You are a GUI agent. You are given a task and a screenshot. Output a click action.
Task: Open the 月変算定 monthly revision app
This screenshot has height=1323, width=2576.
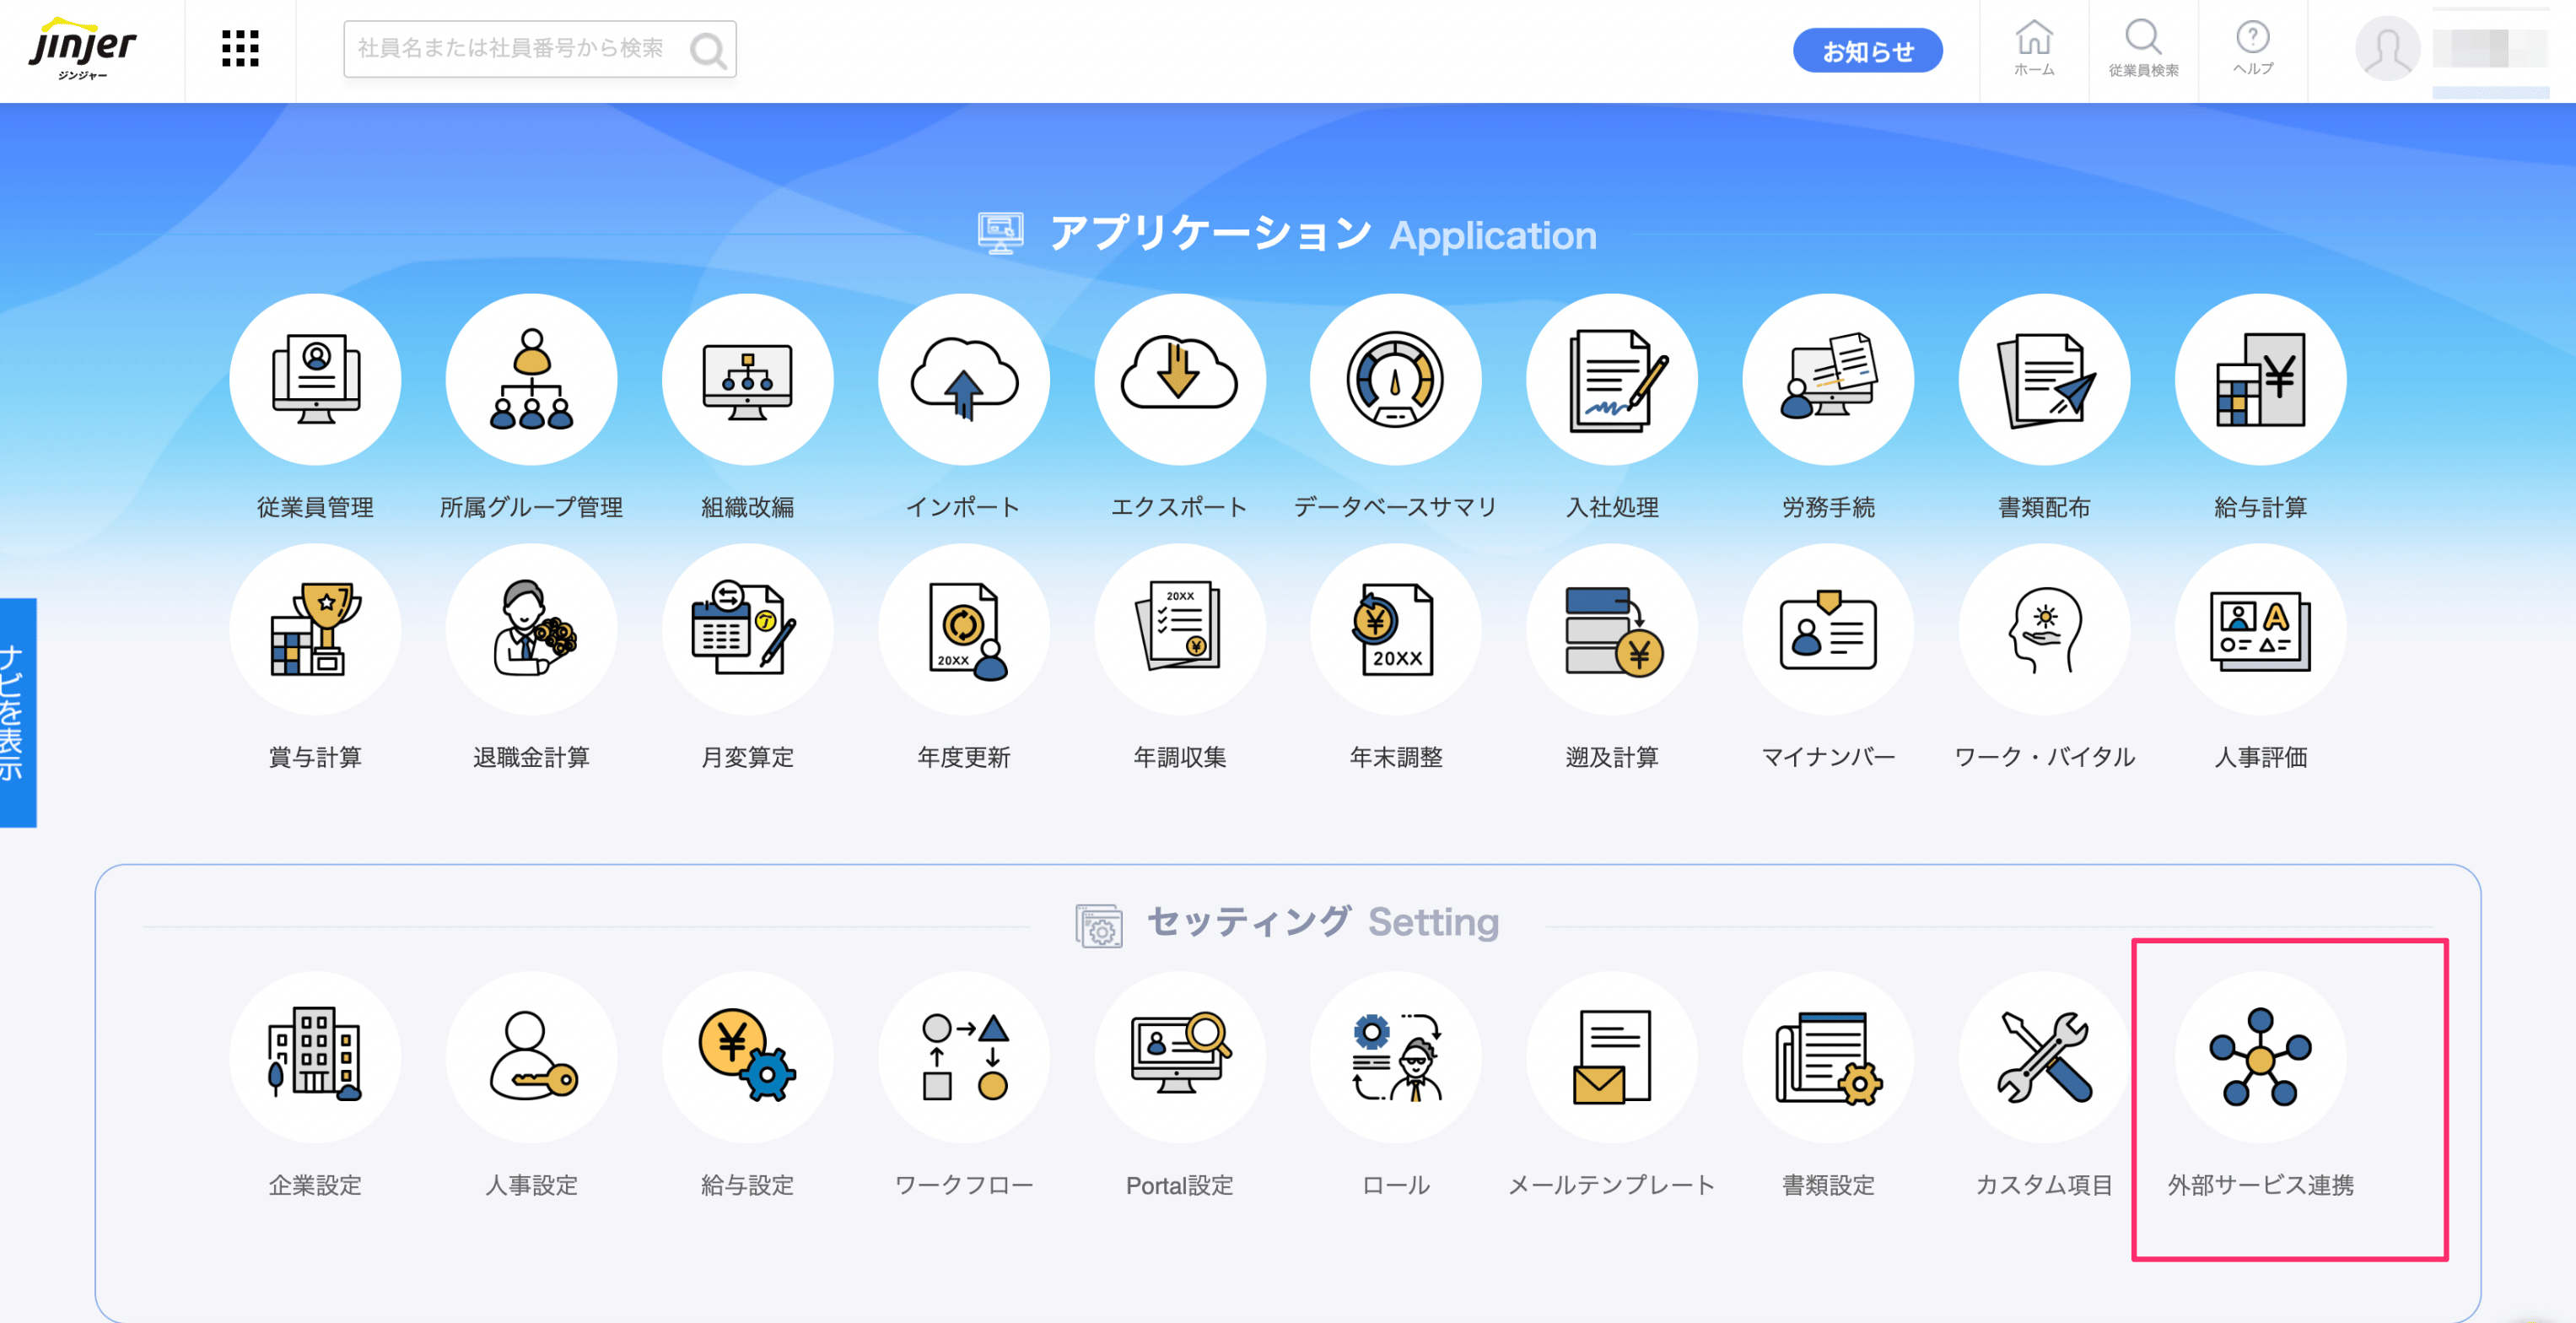(747, 629)
